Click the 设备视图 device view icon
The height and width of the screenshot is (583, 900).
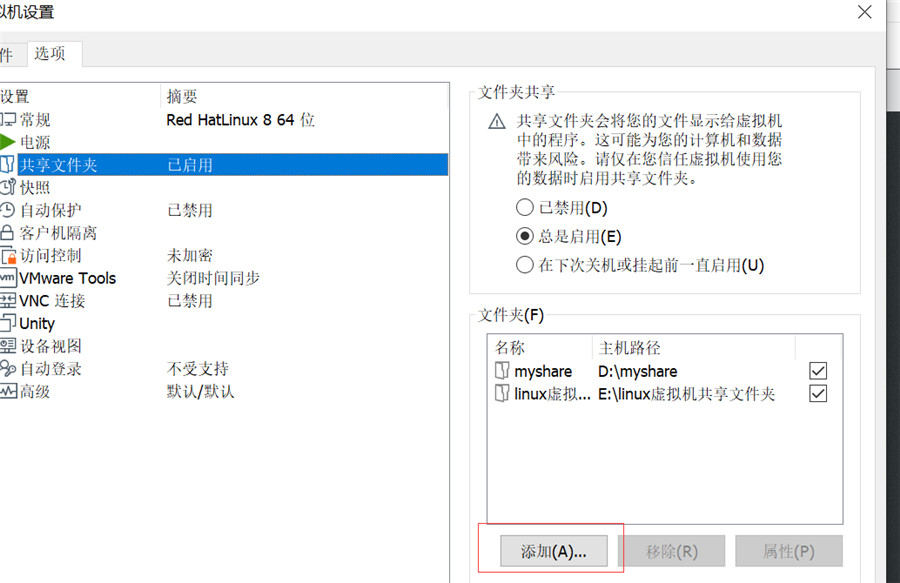click(x=8, y=345)
